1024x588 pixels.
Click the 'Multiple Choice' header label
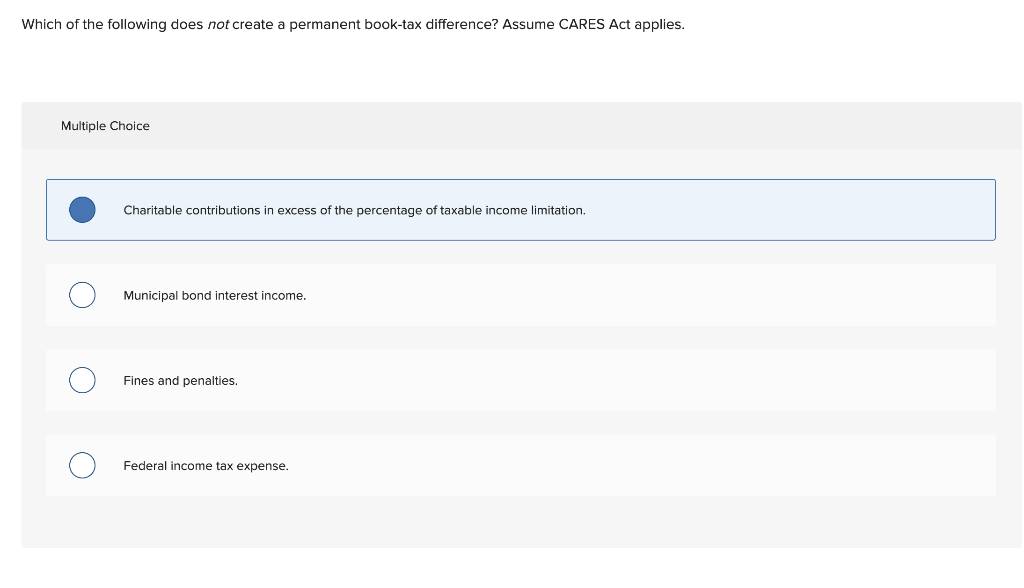click(105, 126)
